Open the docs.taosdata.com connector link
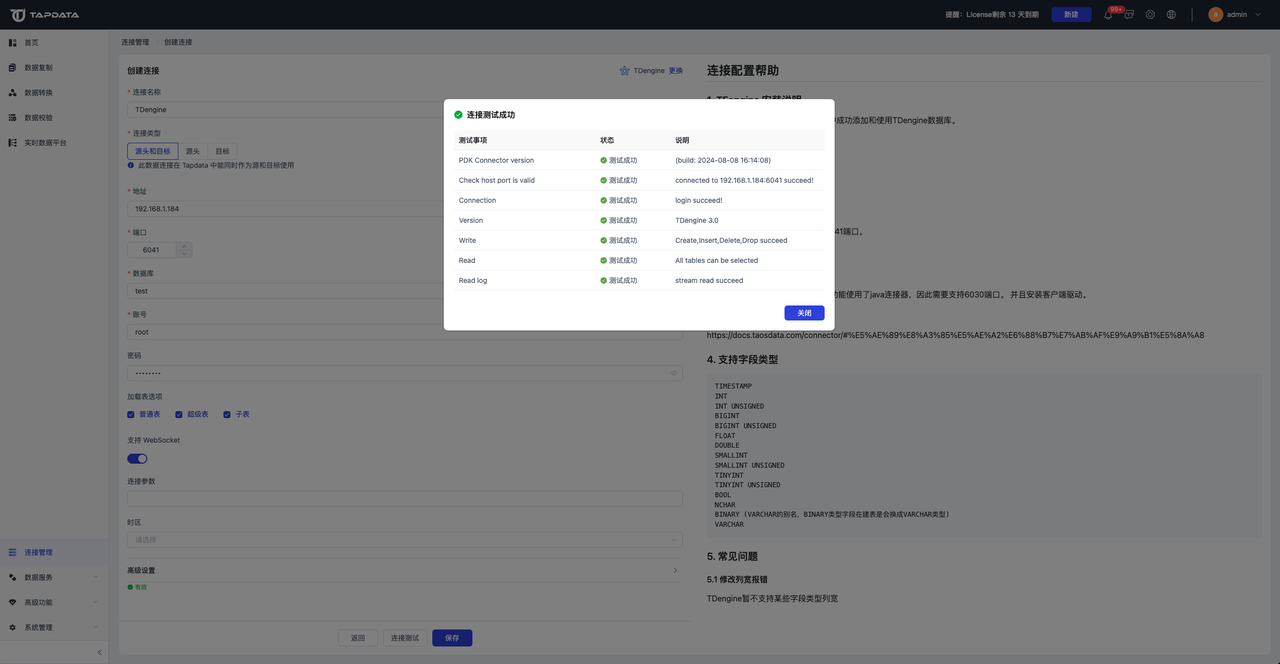This screenshot has height=664, width=1280. 955,335
